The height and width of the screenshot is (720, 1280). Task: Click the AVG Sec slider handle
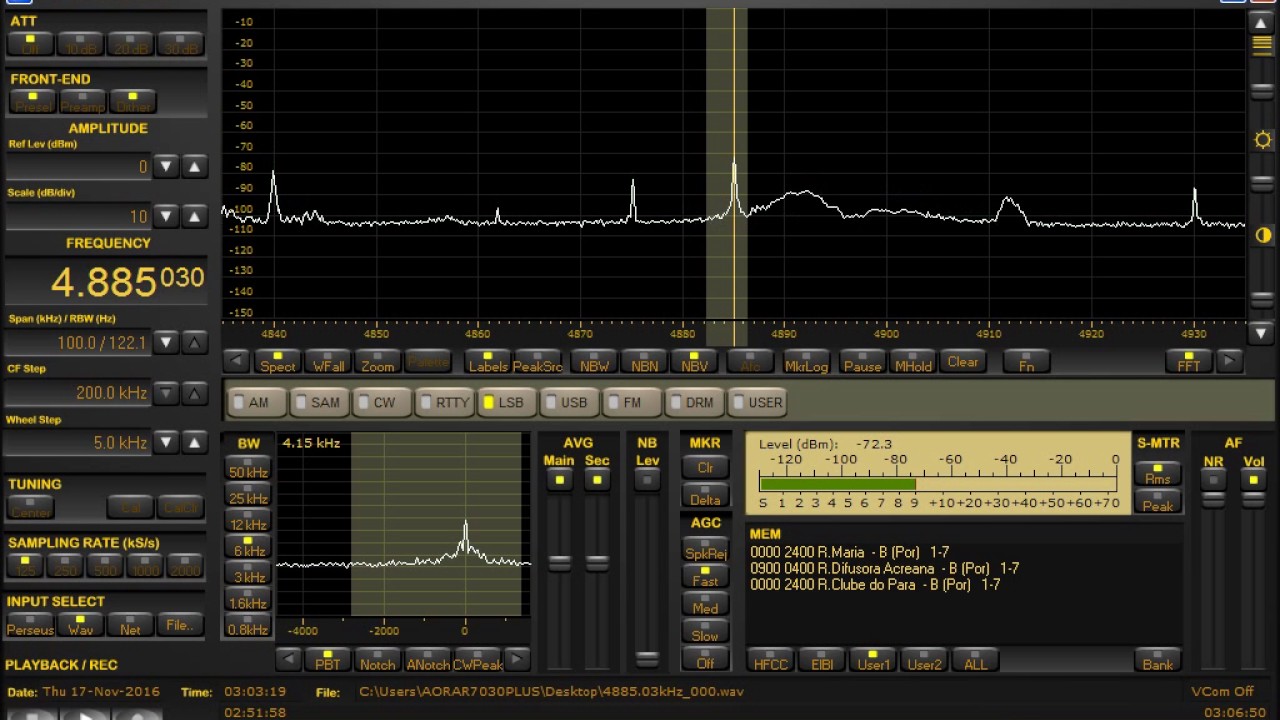pos(597,563)
